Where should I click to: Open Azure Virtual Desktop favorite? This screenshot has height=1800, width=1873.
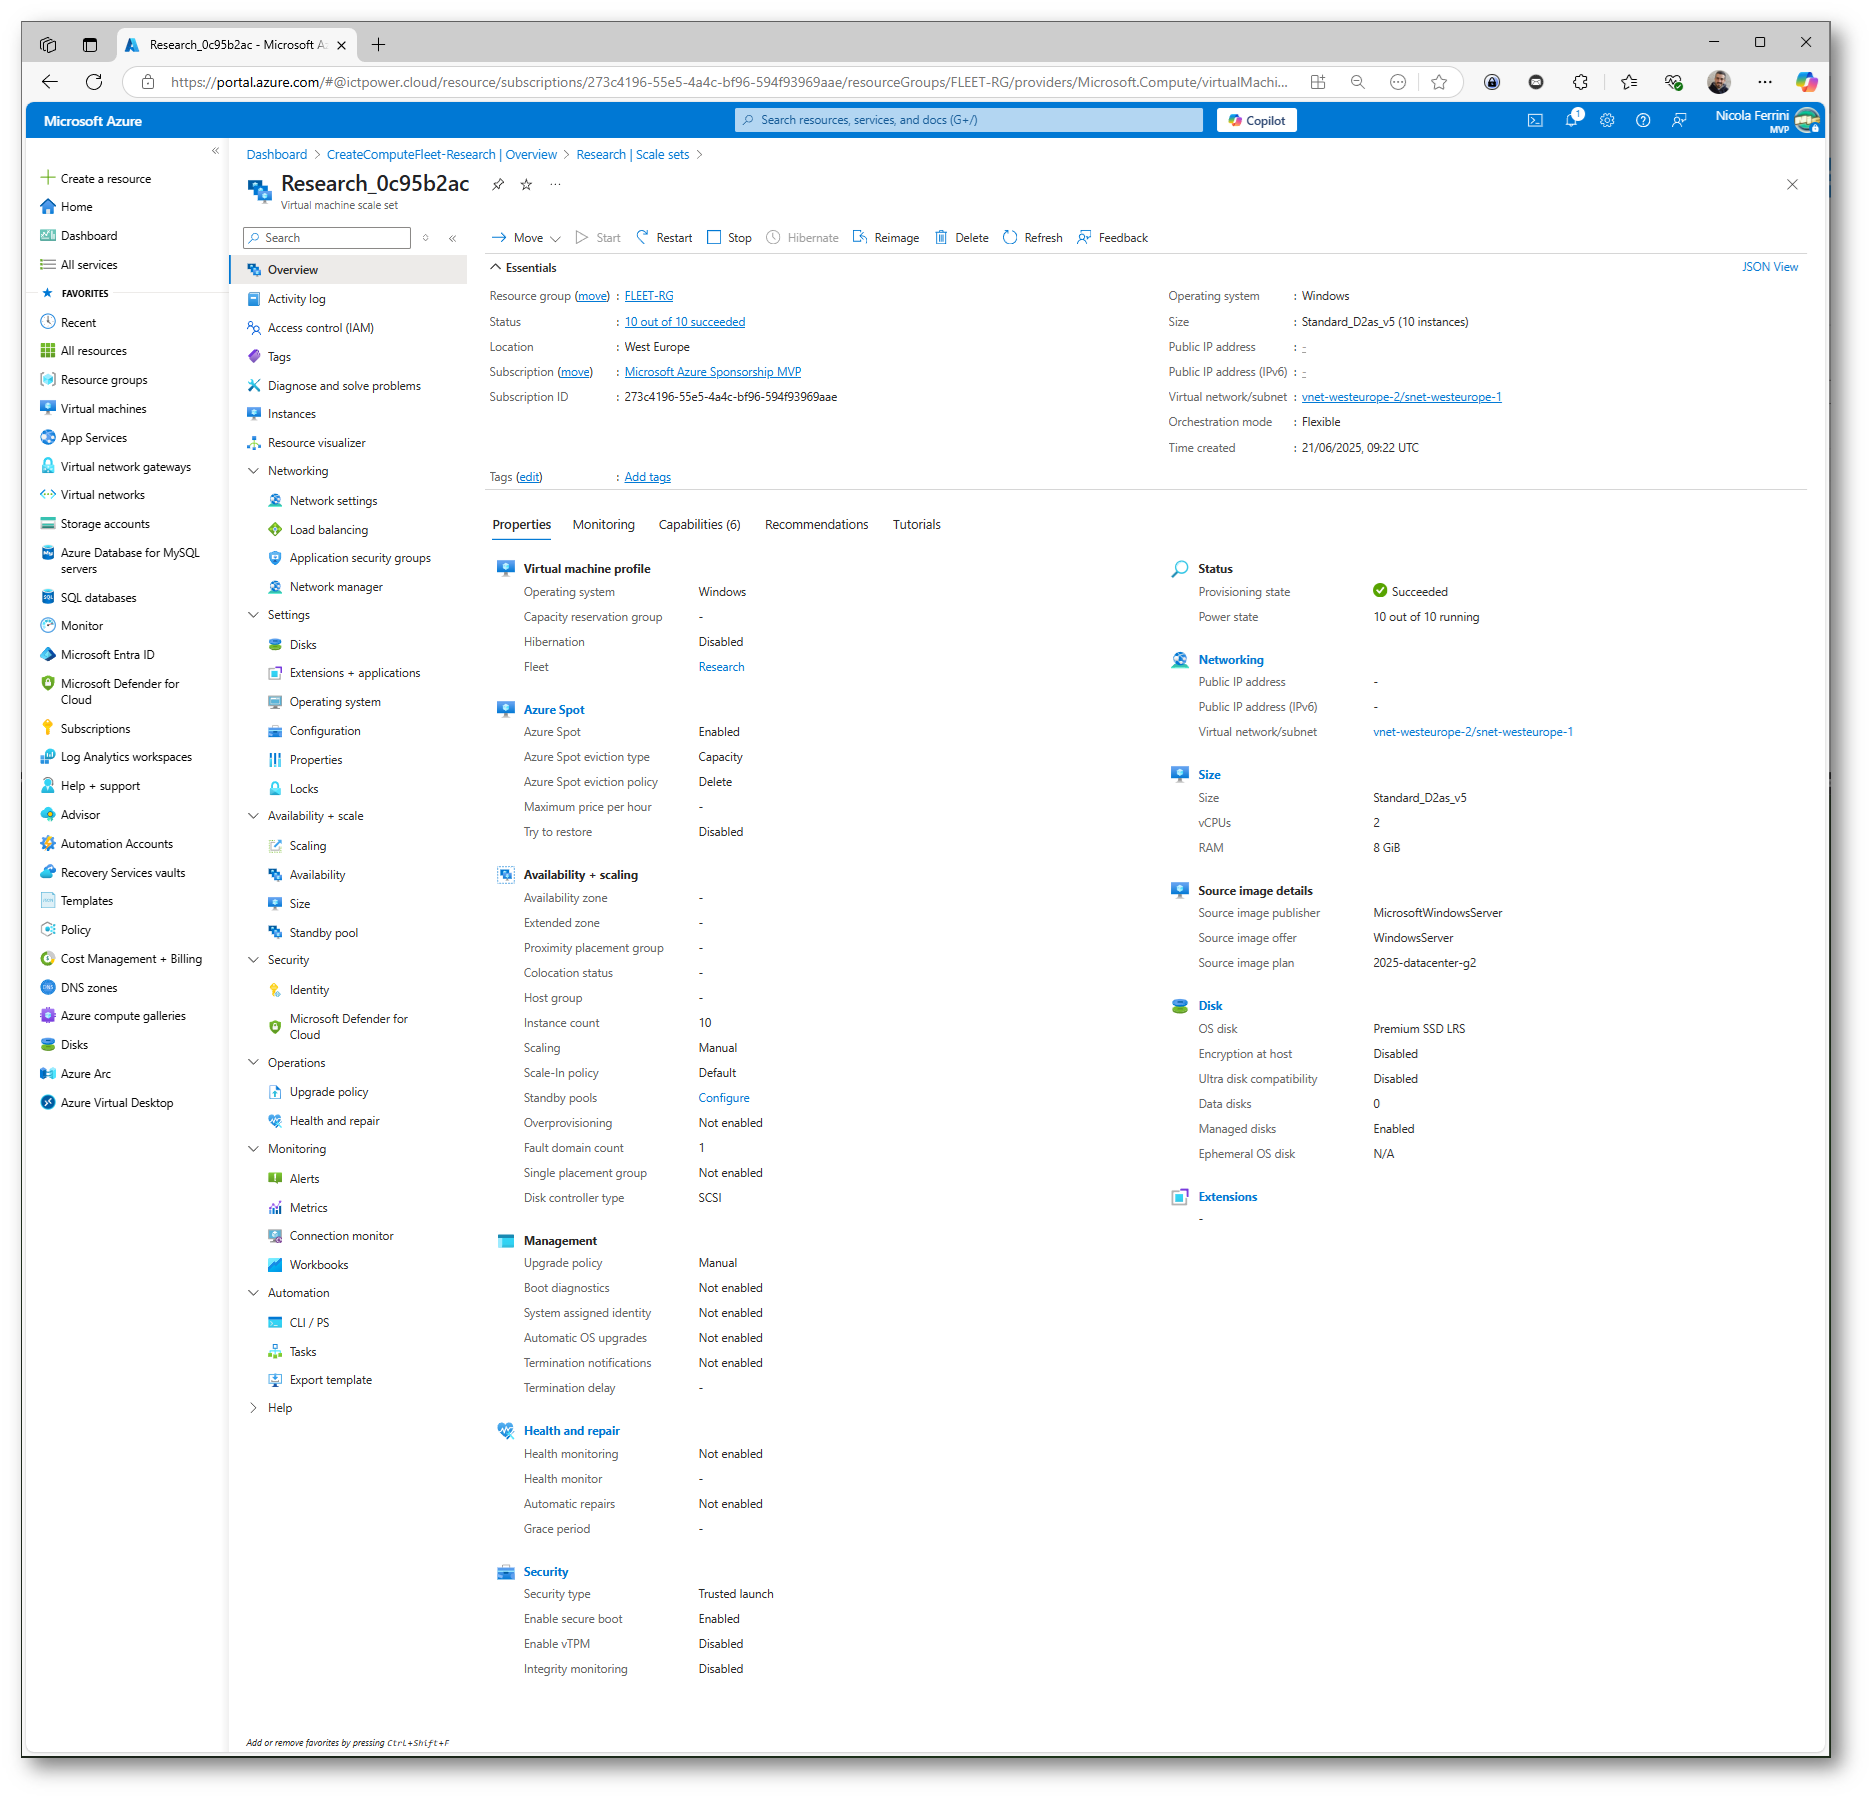(x=116, y=1103)
